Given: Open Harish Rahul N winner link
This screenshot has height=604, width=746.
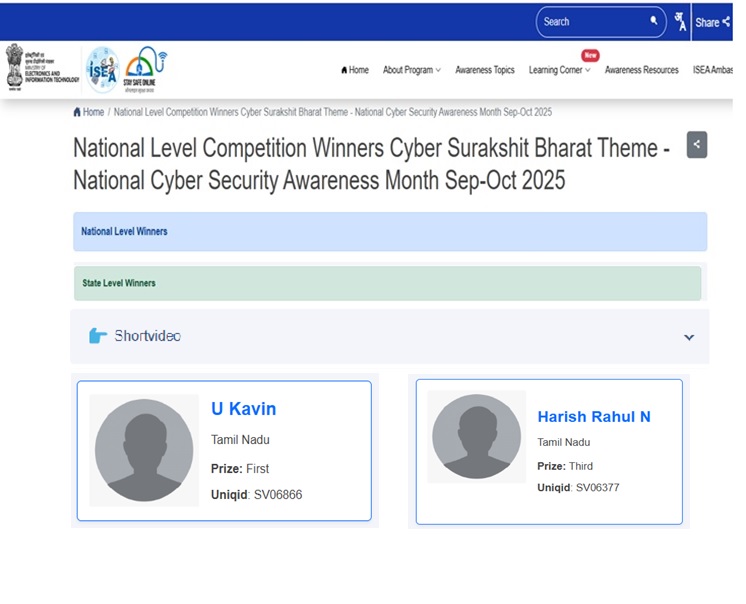Looking at the screenshot, I should click(593, 417).
